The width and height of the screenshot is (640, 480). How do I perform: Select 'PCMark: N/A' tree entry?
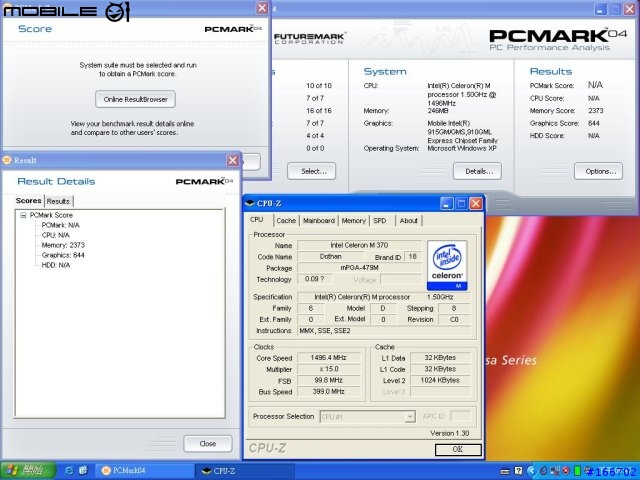(x=60, y=225)
